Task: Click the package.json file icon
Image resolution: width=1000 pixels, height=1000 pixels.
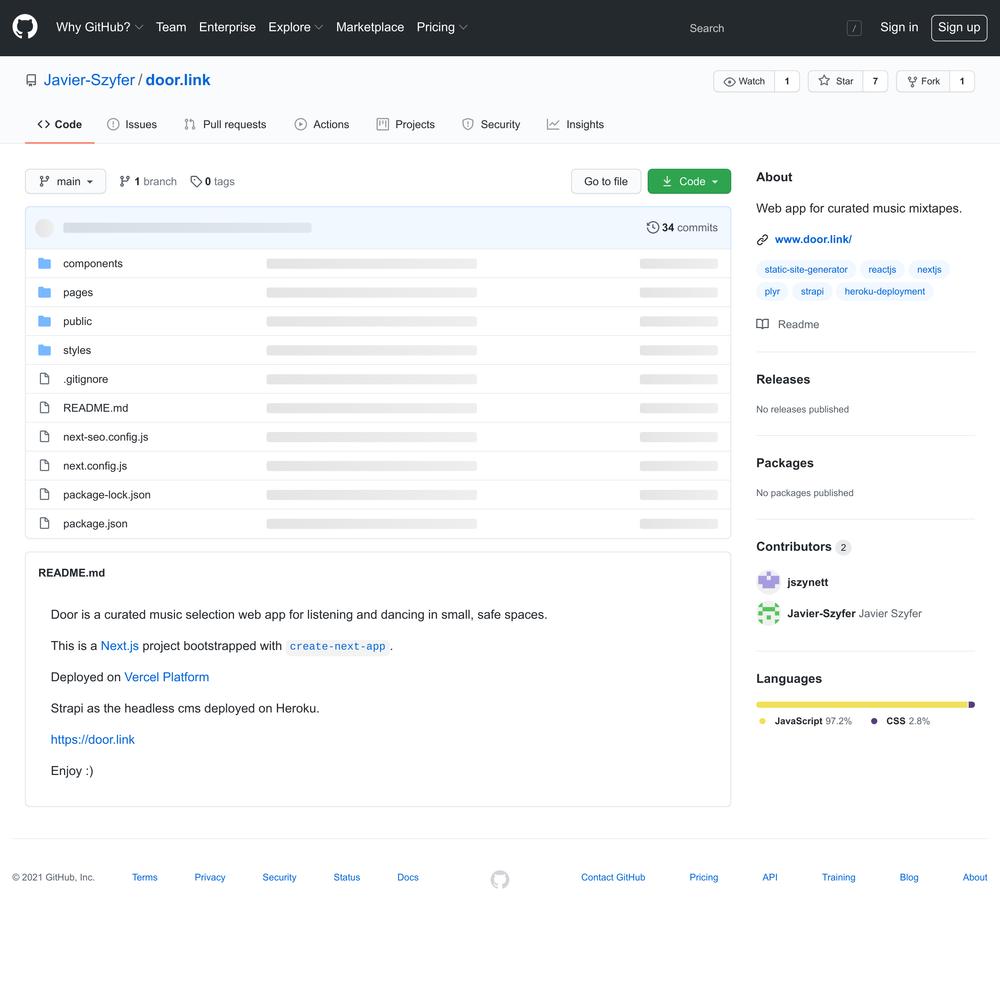Action: [x=44, y=524]
